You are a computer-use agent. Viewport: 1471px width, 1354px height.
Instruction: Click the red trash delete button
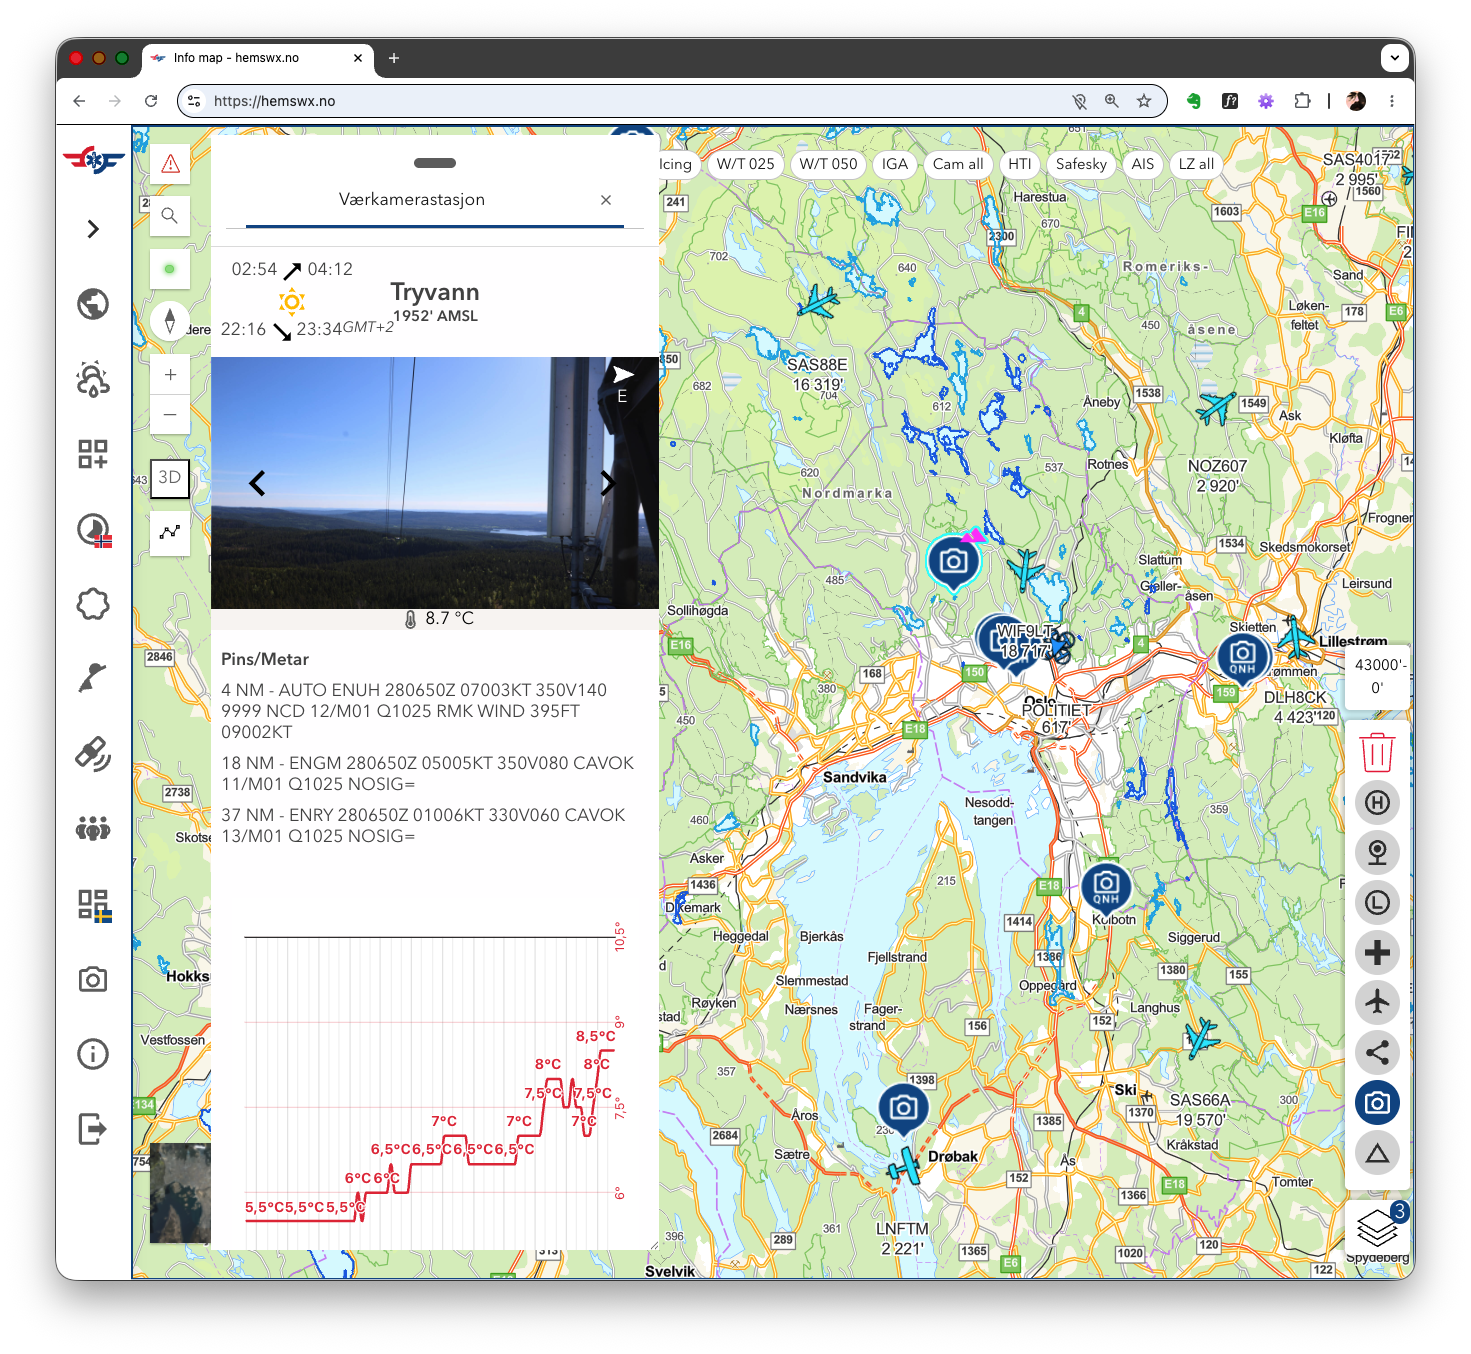click(1377, 752)
